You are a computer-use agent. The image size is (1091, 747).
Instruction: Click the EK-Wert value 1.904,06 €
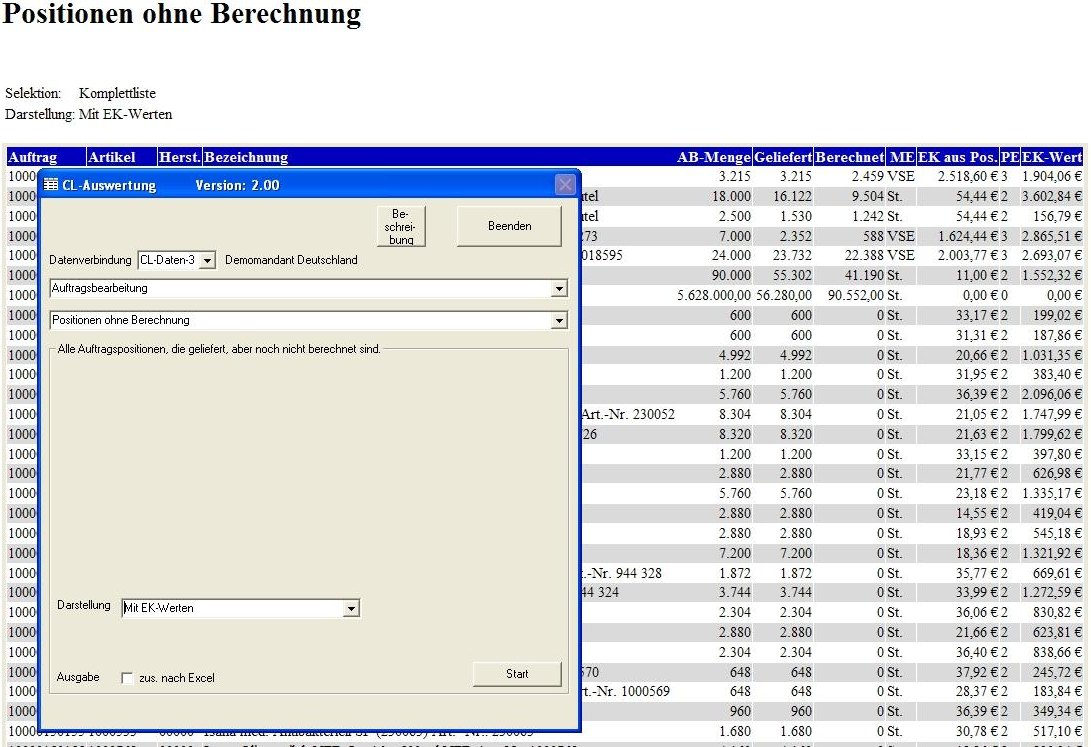1052,177
